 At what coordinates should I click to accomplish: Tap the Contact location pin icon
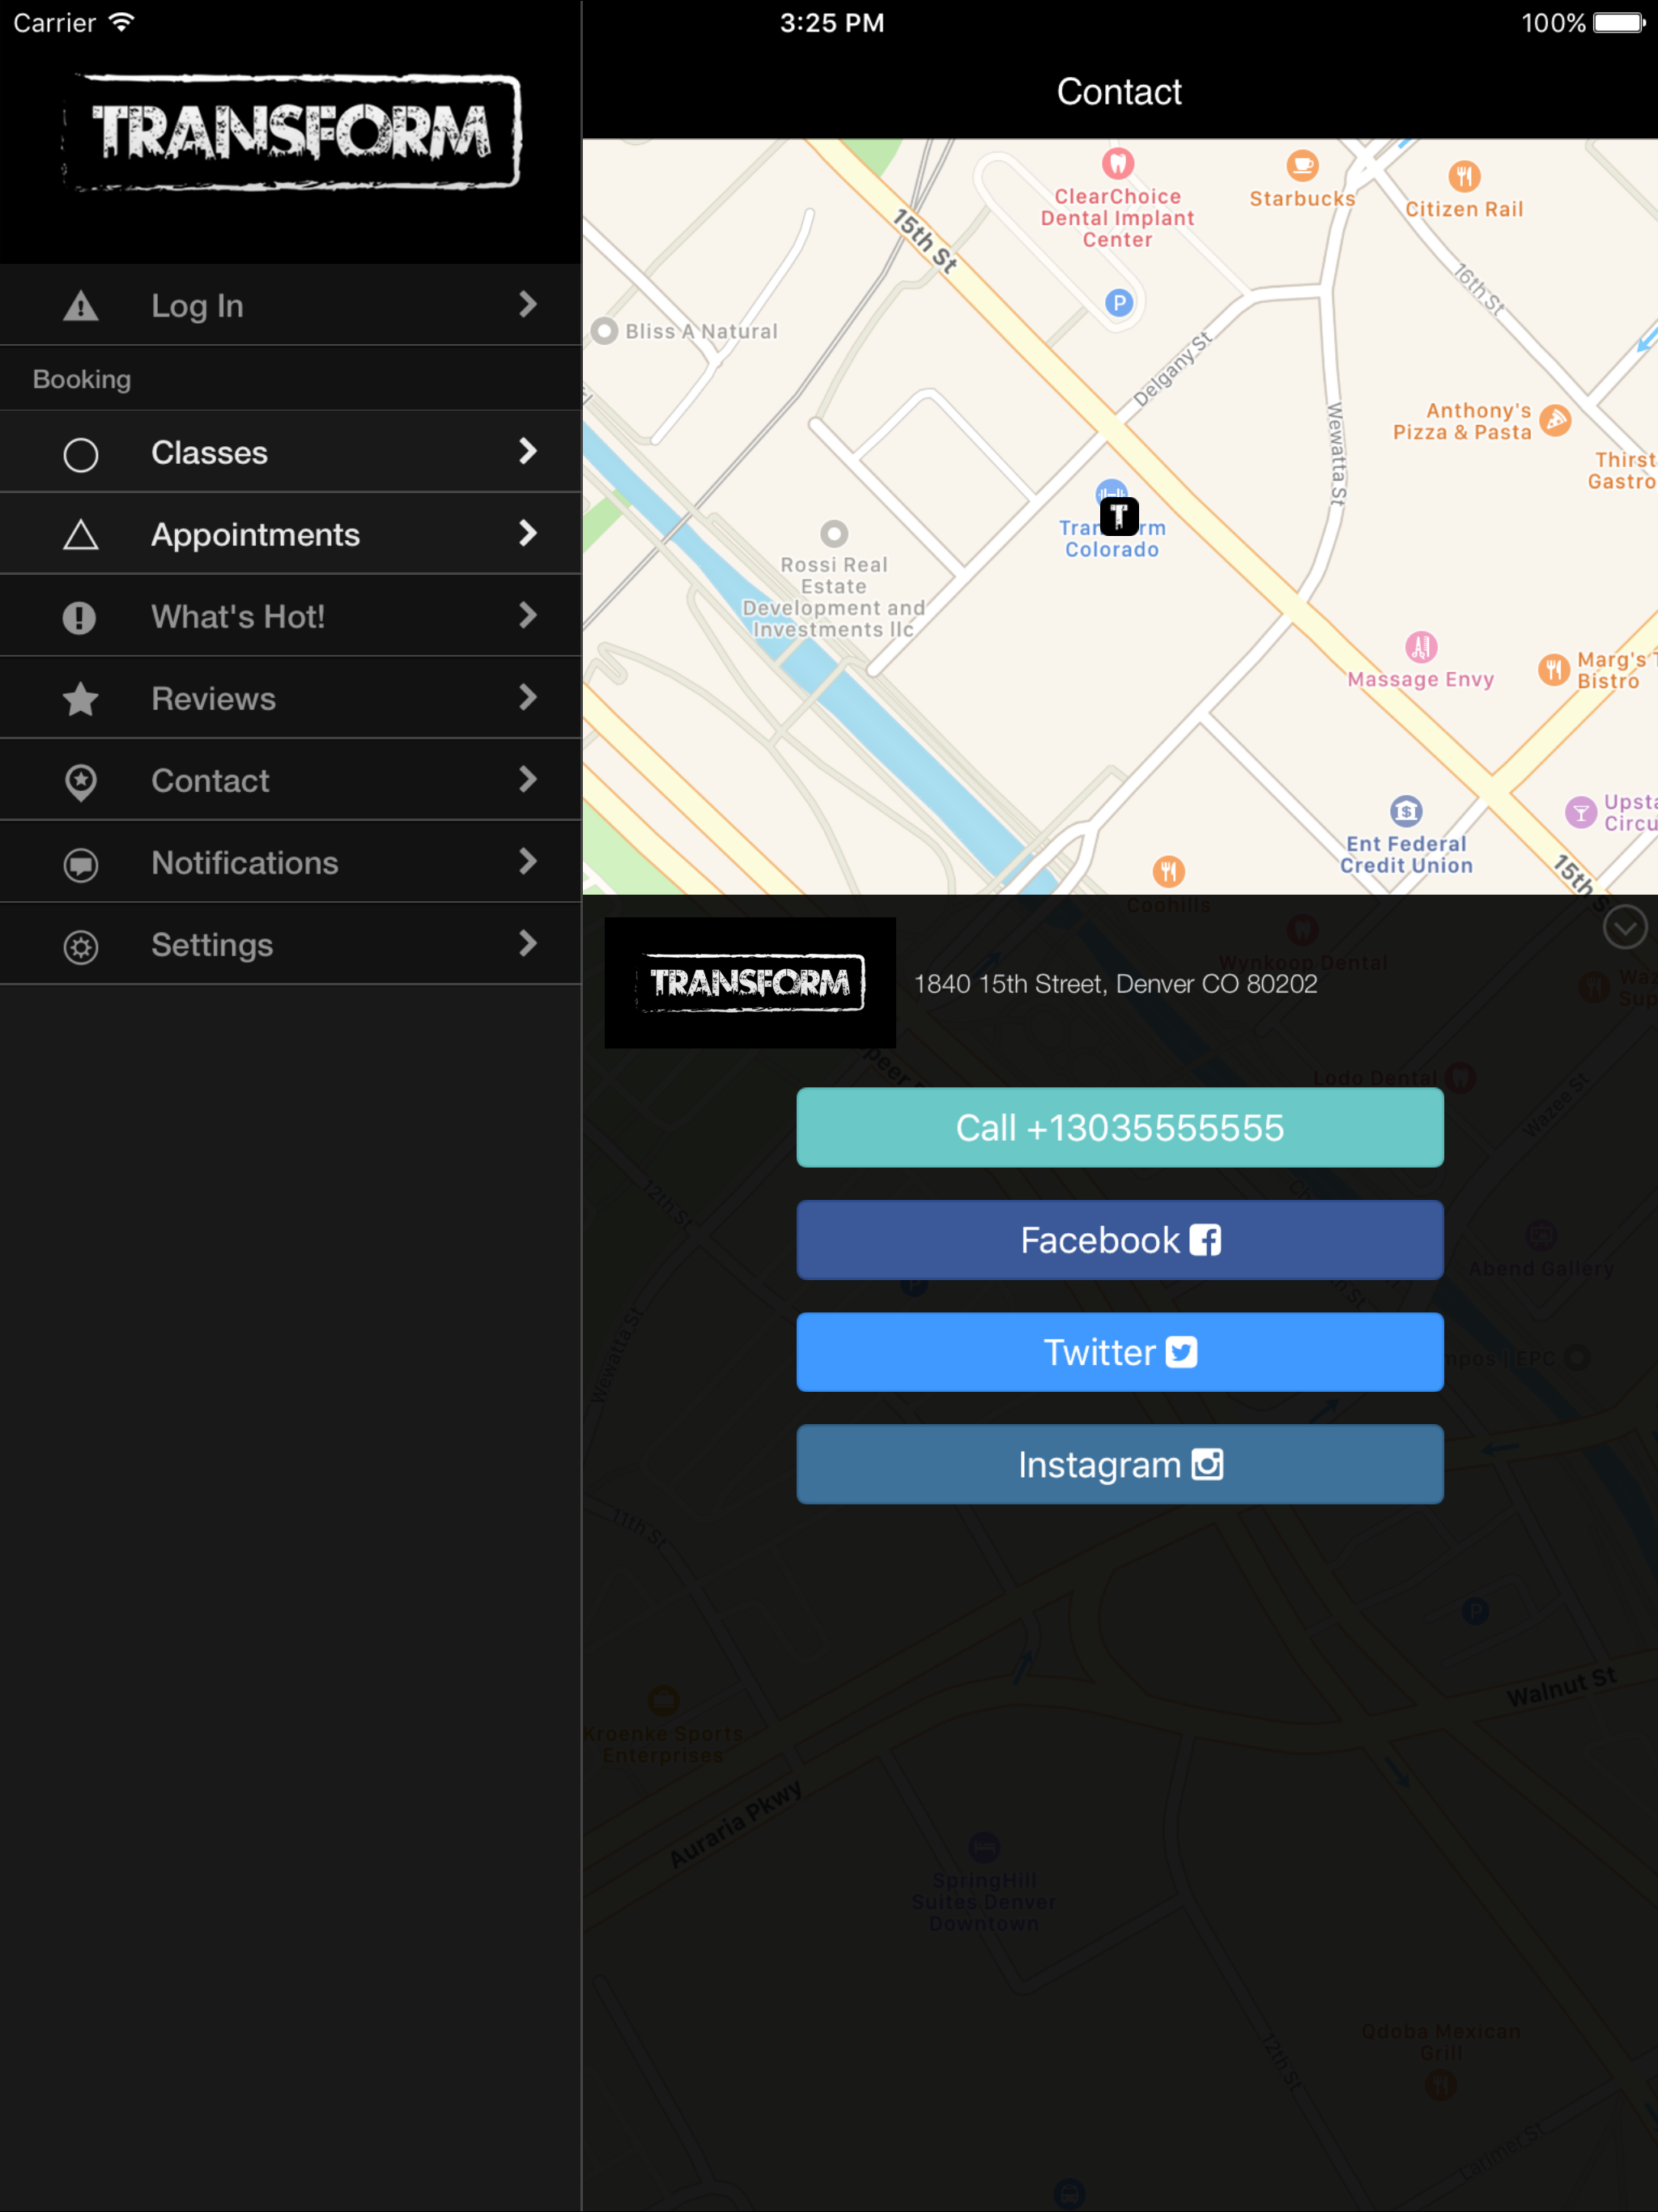coord(81,782)
